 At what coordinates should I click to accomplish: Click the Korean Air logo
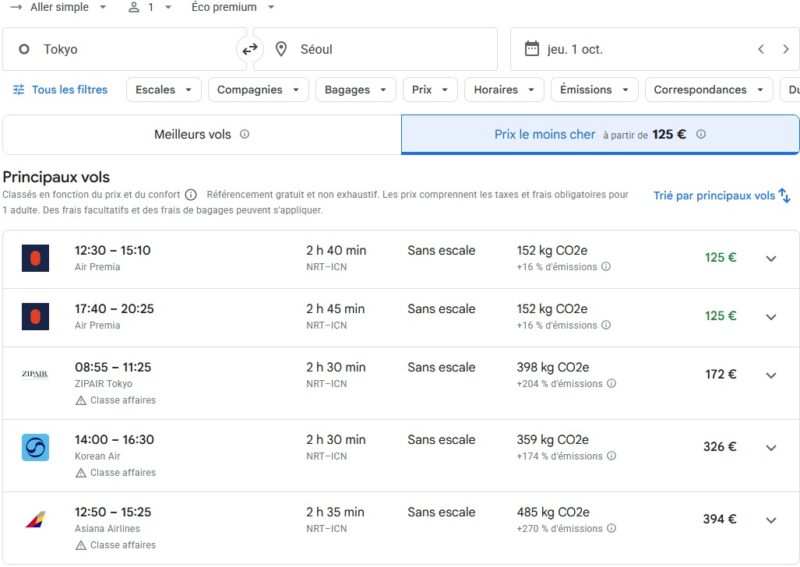[x=35, y=447]
